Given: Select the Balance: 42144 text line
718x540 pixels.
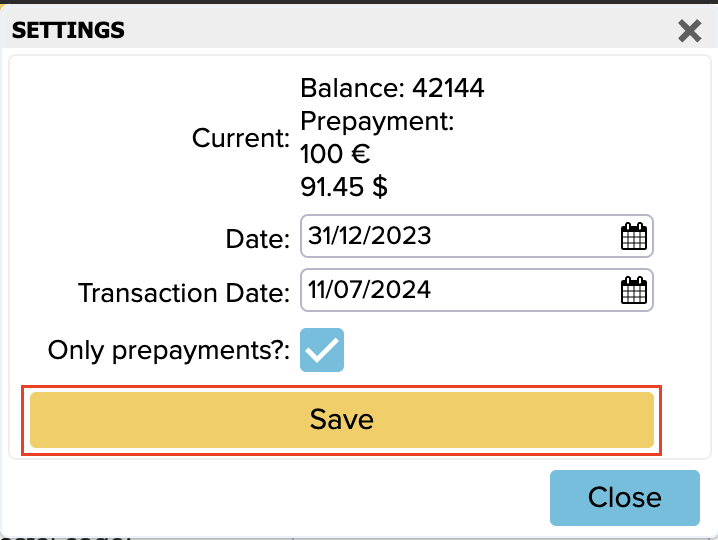Looking at the screenshot, I should click(x=392, y=89).
